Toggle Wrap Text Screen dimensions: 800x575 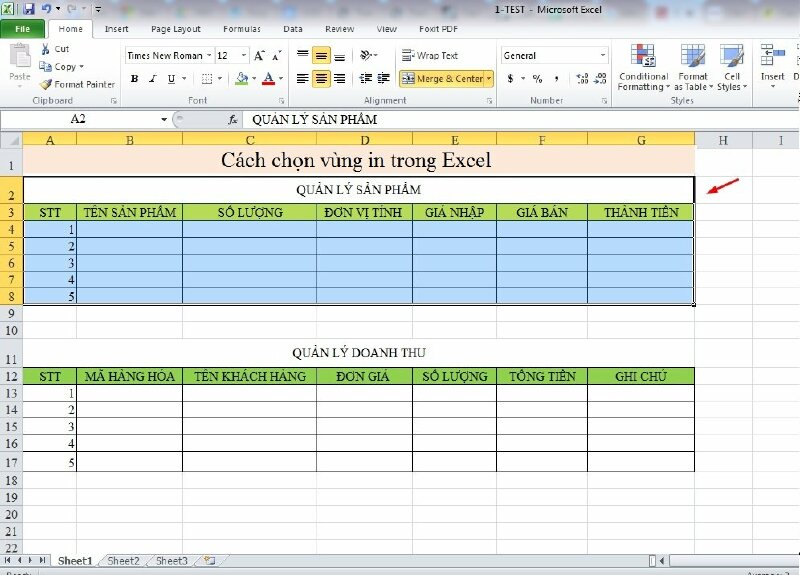tap(430, 55)
